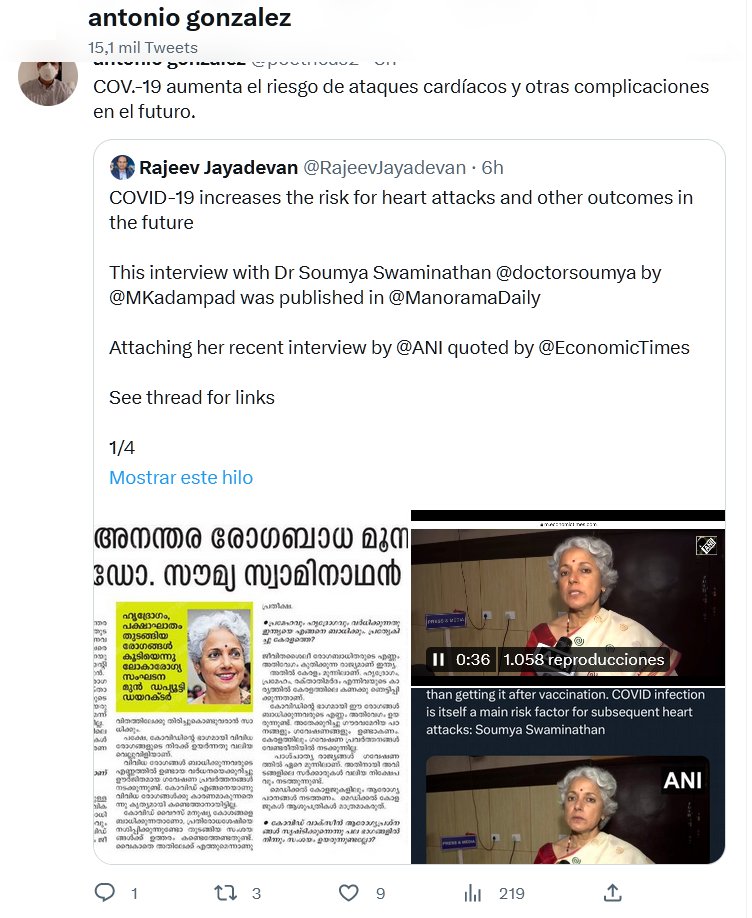Open Rajeev Jayadevan's small avatar

(x=122, y=167)
